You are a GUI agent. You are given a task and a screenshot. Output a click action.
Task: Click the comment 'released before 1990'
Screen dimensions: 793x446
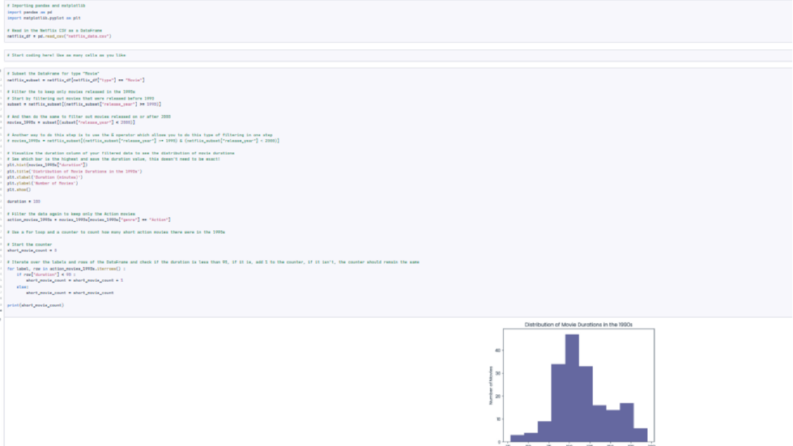pos(80,99)
